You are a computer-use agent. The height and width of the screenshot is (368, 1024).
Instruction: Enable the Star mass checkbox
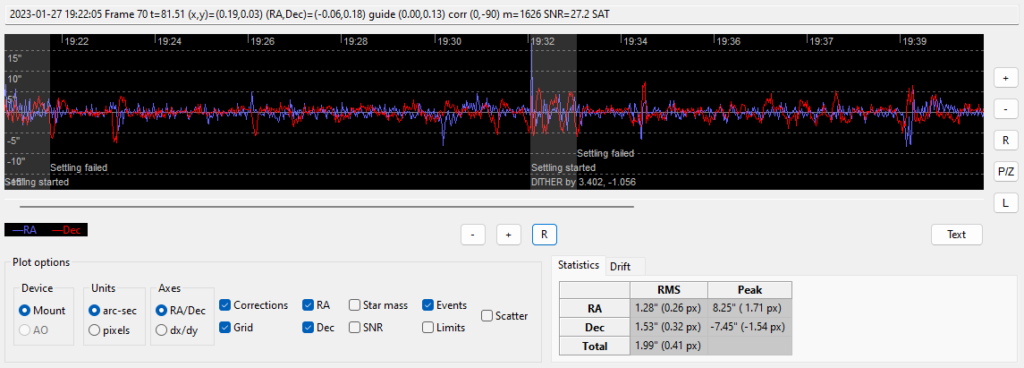click(355, 305)
